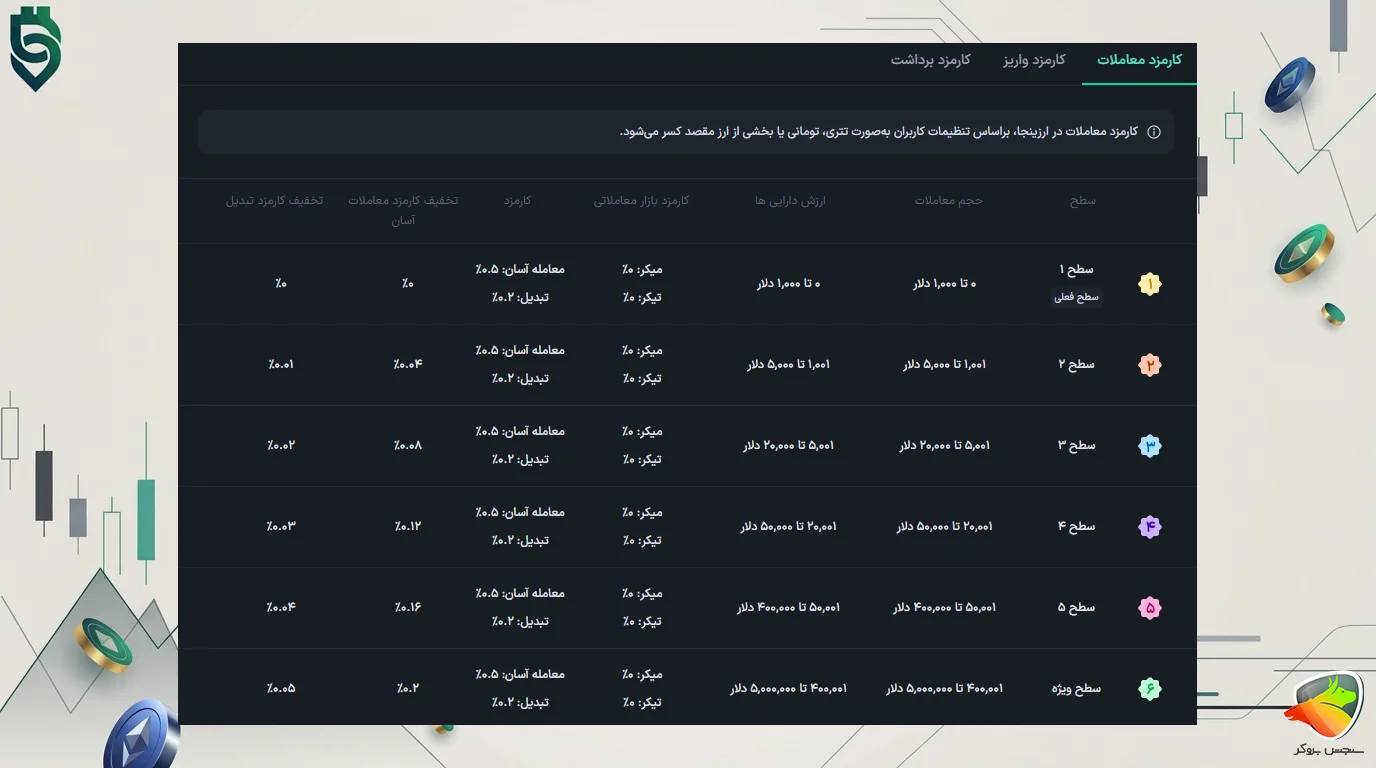Click the تخفیف کارمزد تبدیل column header
This screenshot has width=1376, height=768.
[274, 201]
